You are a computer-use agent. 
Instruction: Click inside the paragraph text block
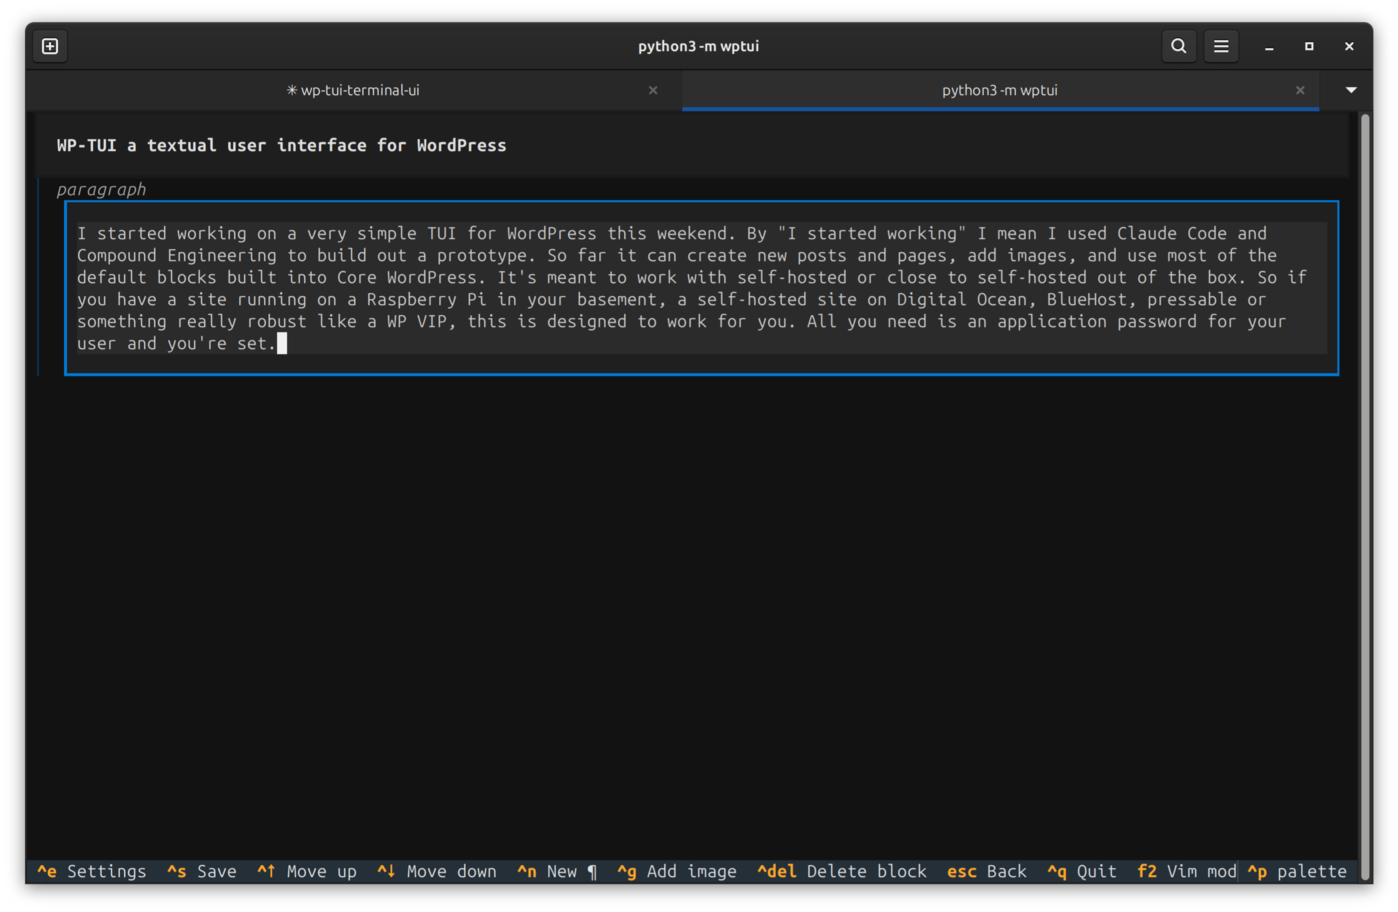pos(701,288)
